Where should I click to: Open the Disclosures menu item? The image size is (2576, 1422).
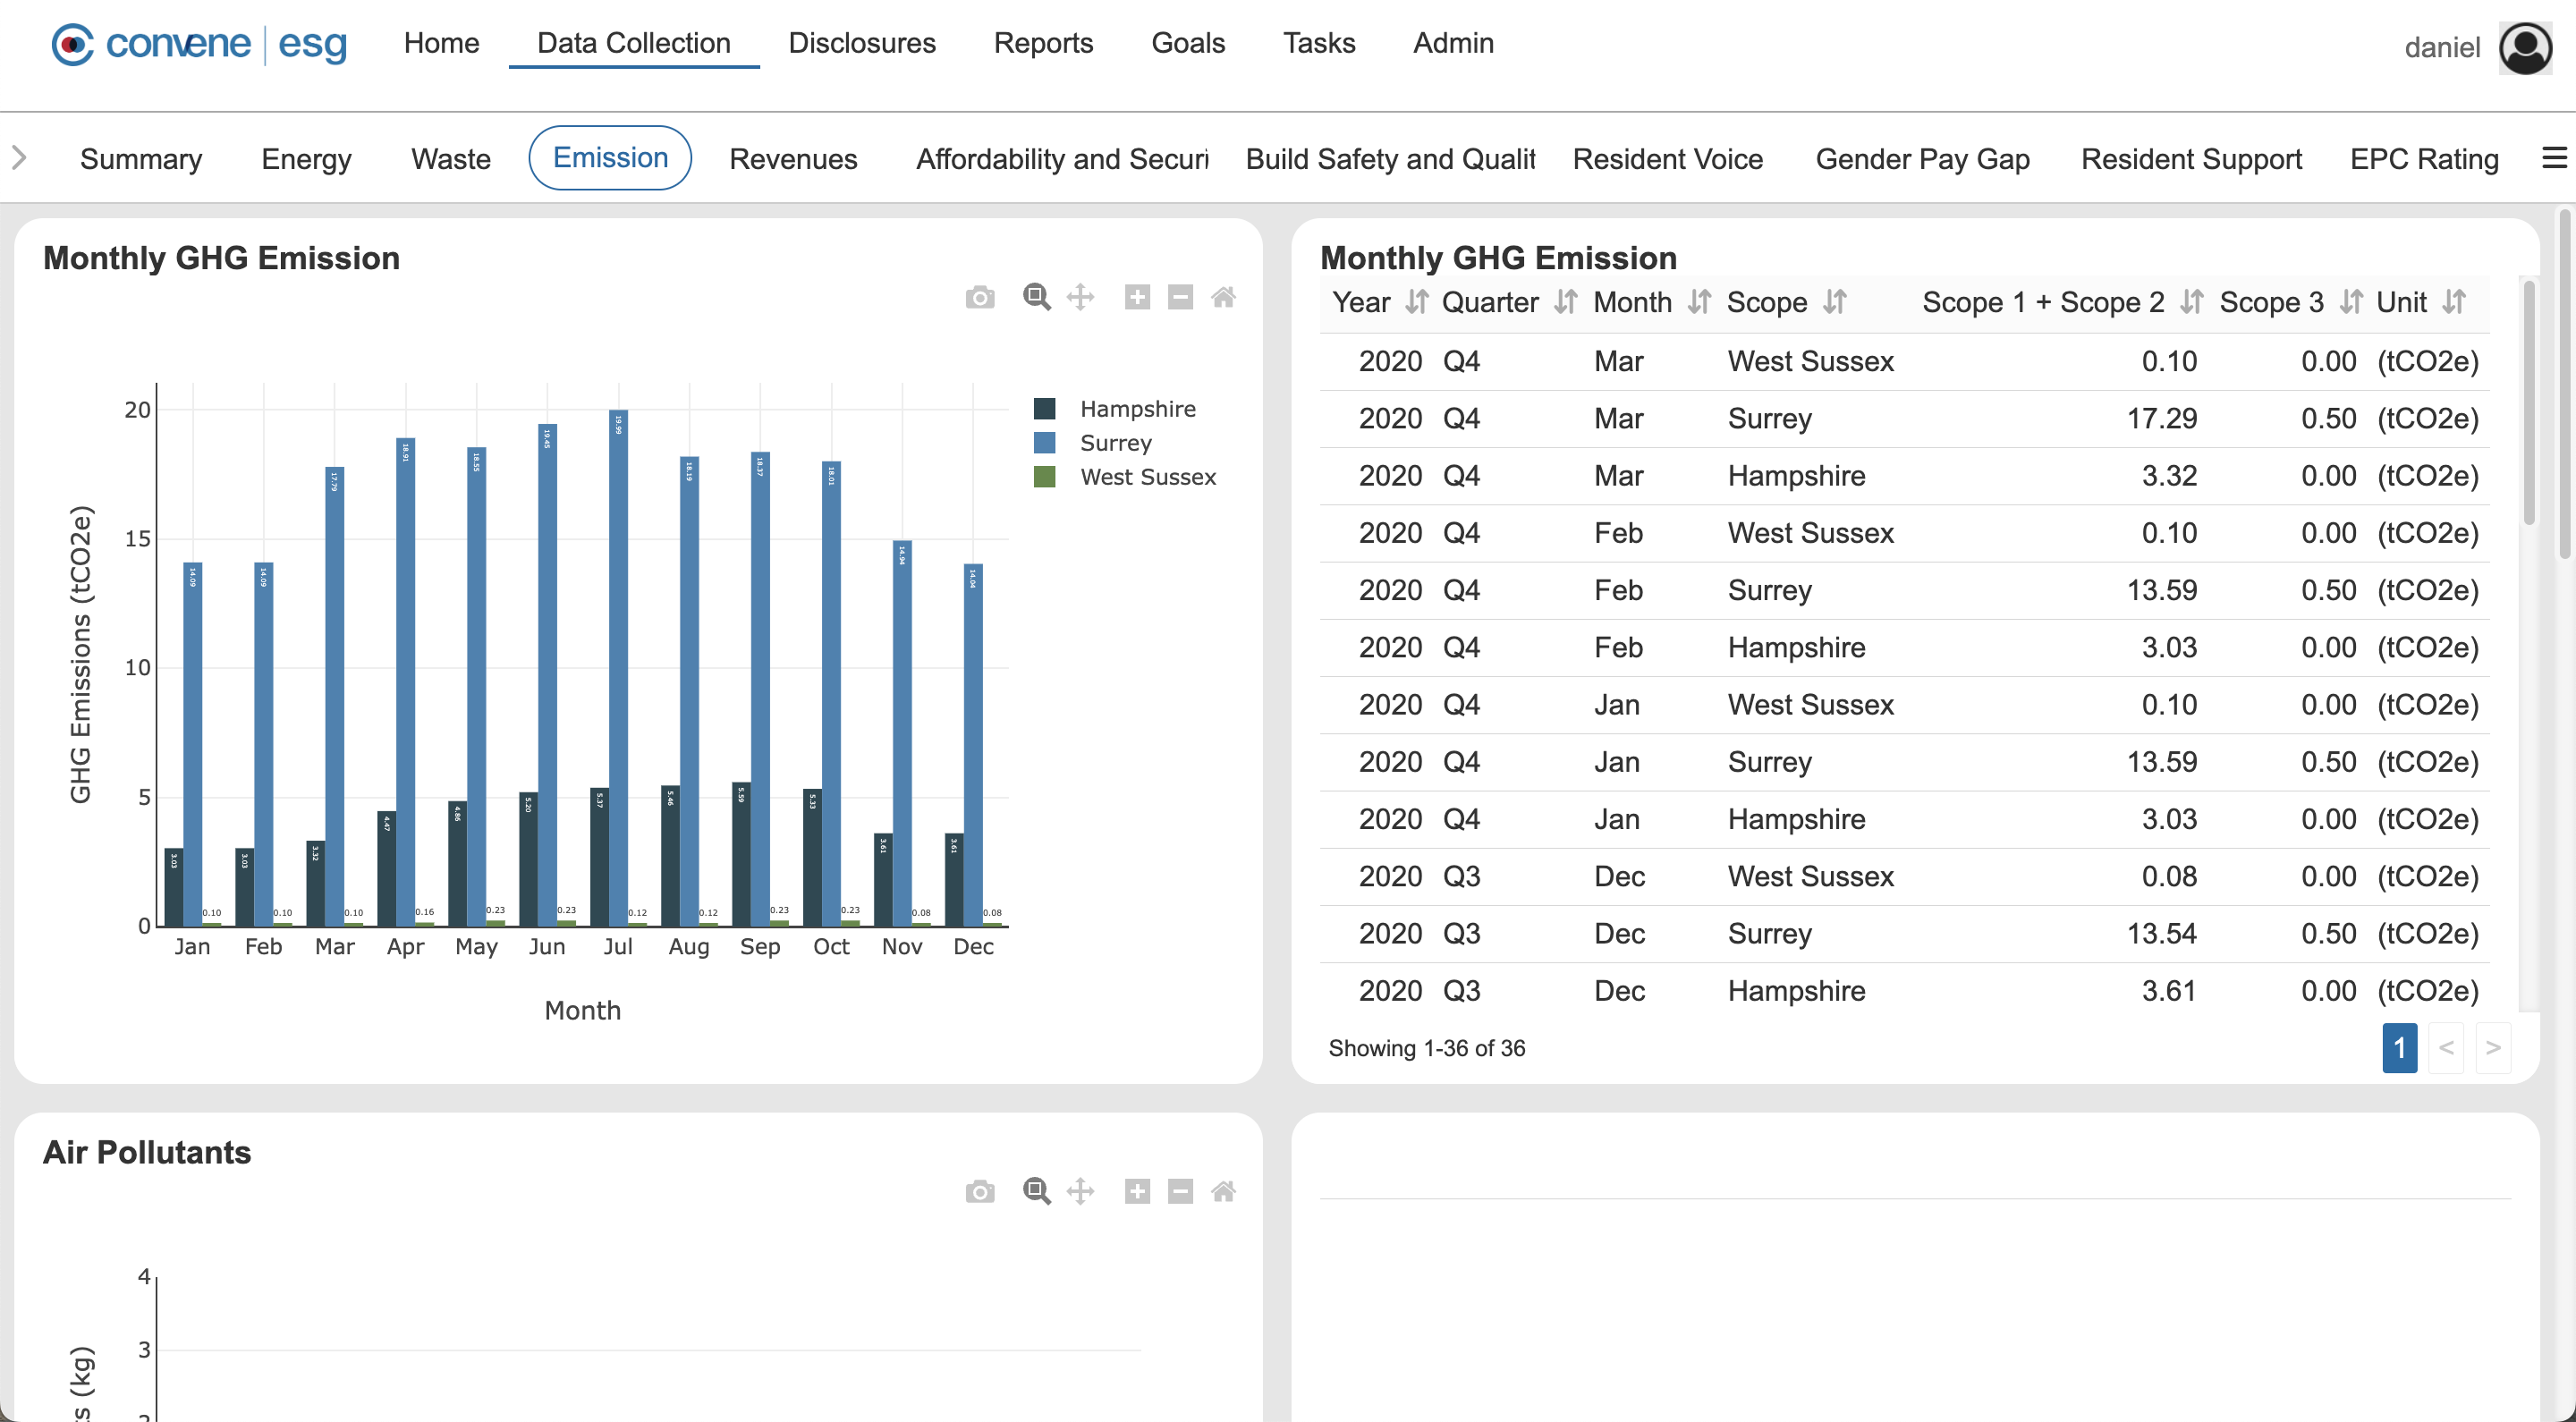(861, 43)
